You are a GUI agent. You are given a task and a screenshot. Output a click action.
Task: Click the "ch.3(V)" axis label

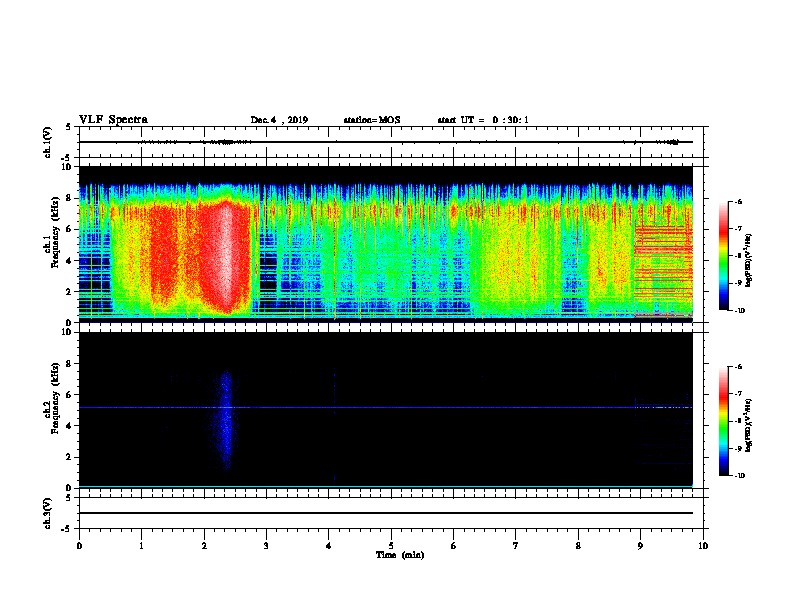pos(48,513)
